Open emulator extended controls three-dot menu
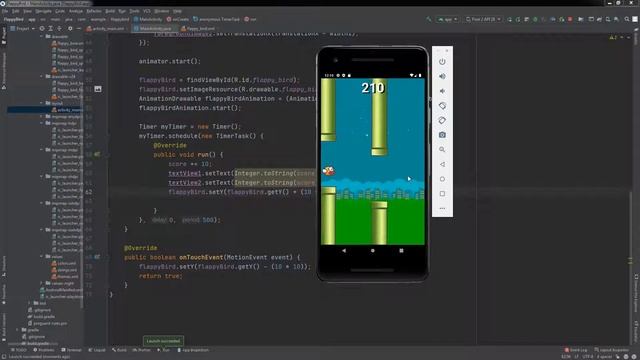Screen dimensions: 640x360 tap(442, 209)
